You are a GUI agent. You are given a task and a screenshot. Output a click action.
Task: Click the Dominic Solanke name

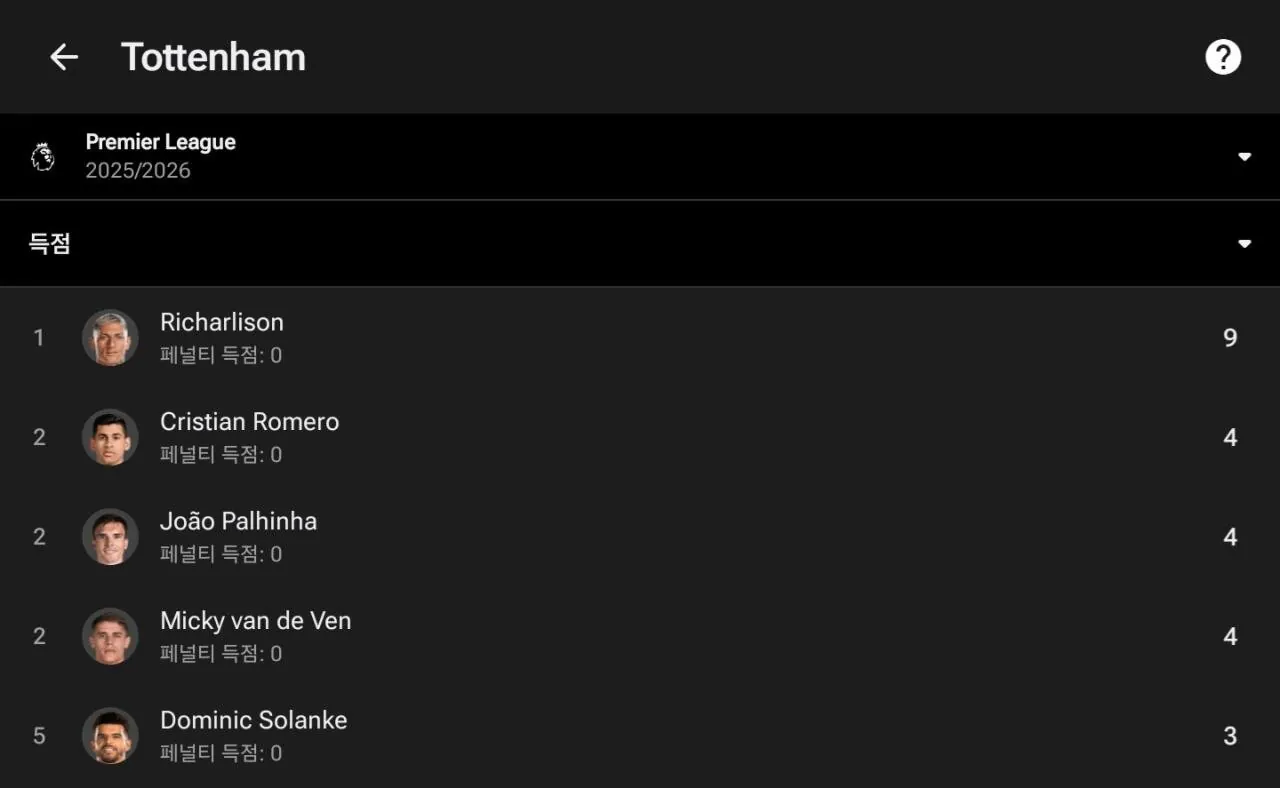point(253,720)
